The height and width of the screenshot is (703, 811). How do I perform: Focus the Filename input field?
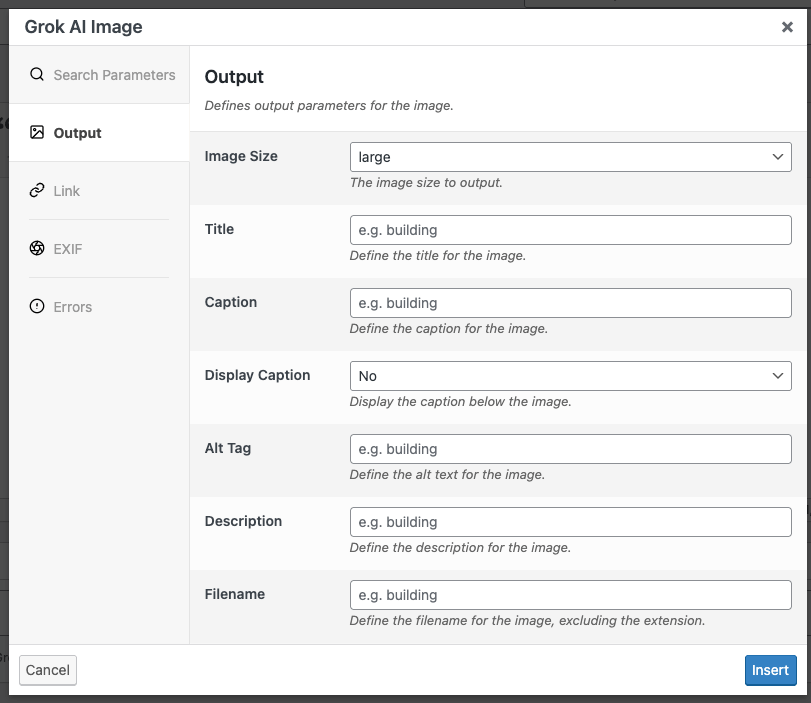click(x=570, y=595)
